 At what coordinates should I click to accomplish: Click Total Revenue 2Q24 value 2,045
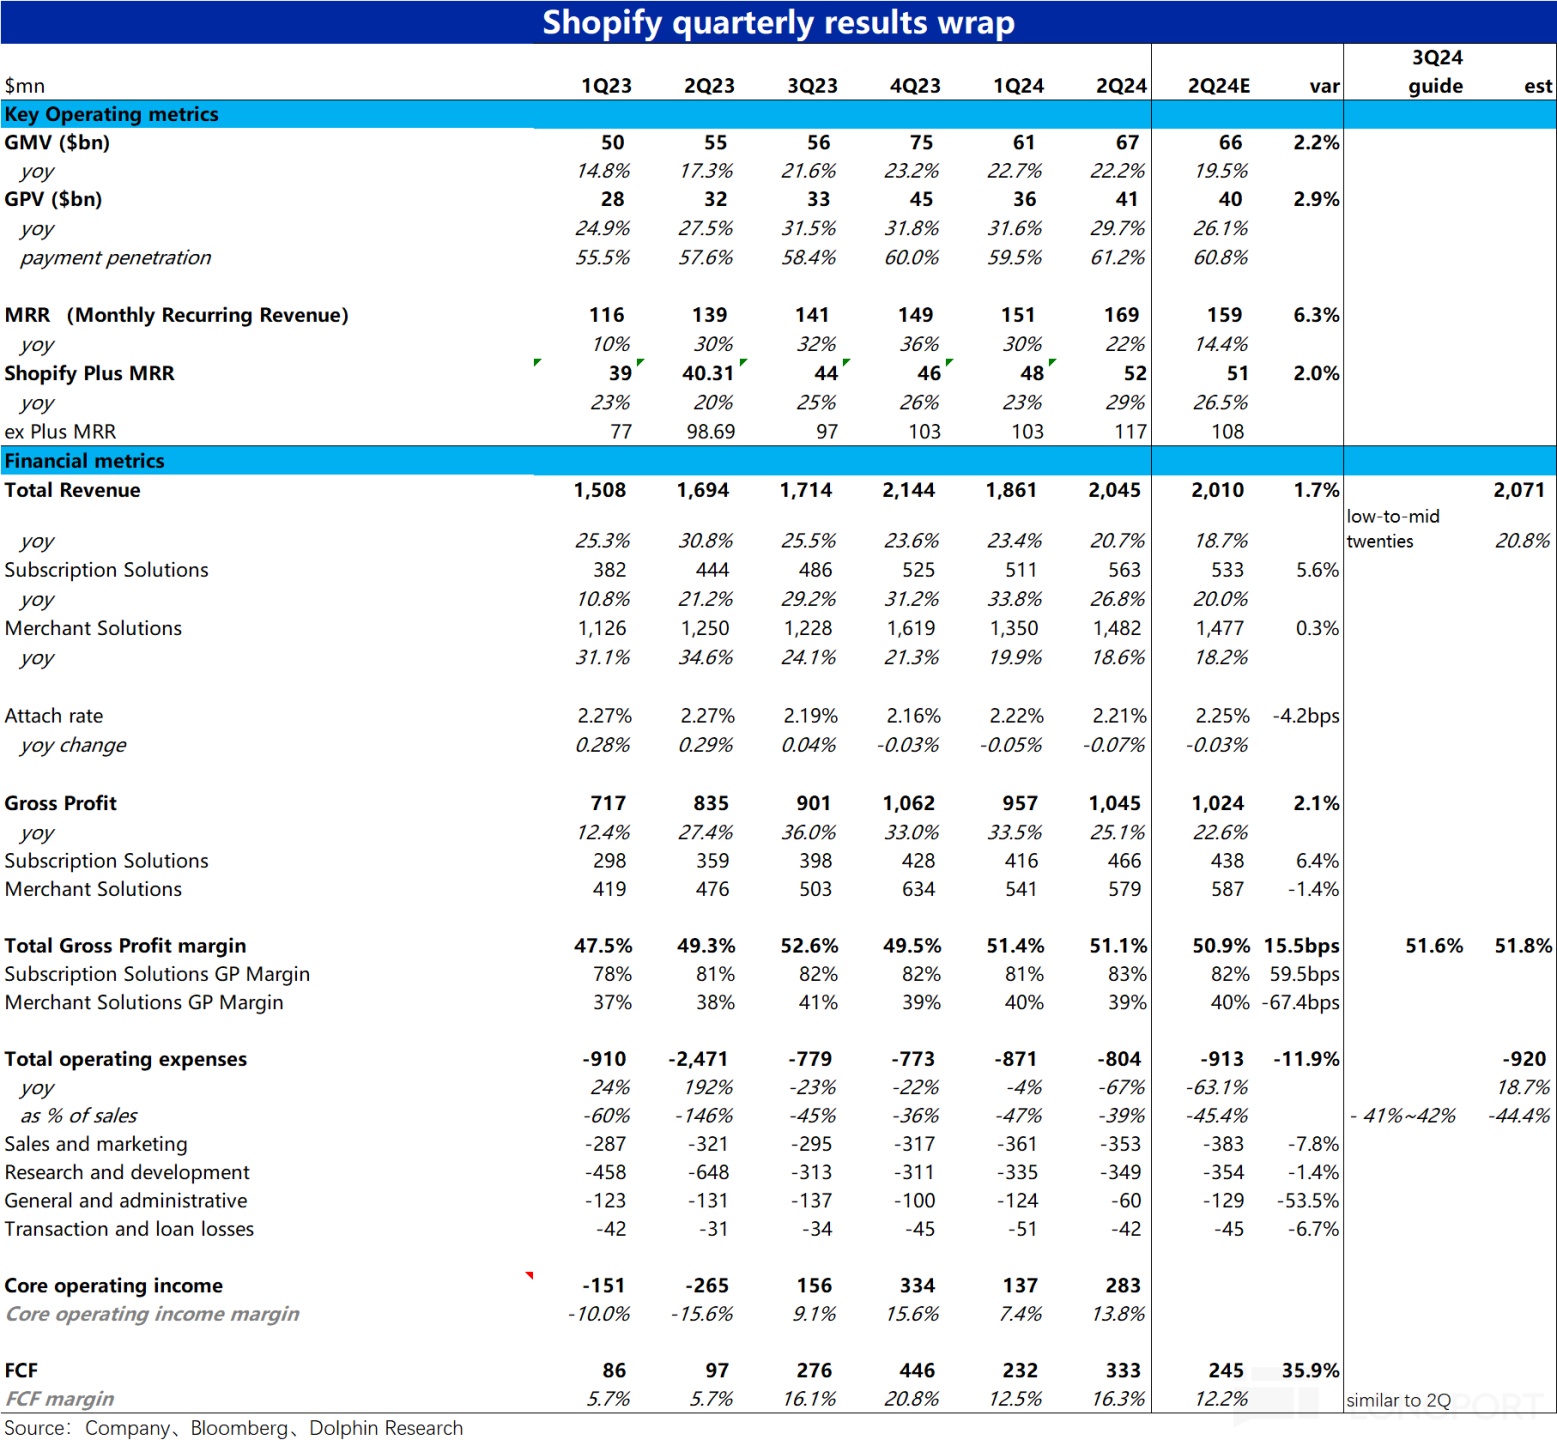pos(1114,490)
